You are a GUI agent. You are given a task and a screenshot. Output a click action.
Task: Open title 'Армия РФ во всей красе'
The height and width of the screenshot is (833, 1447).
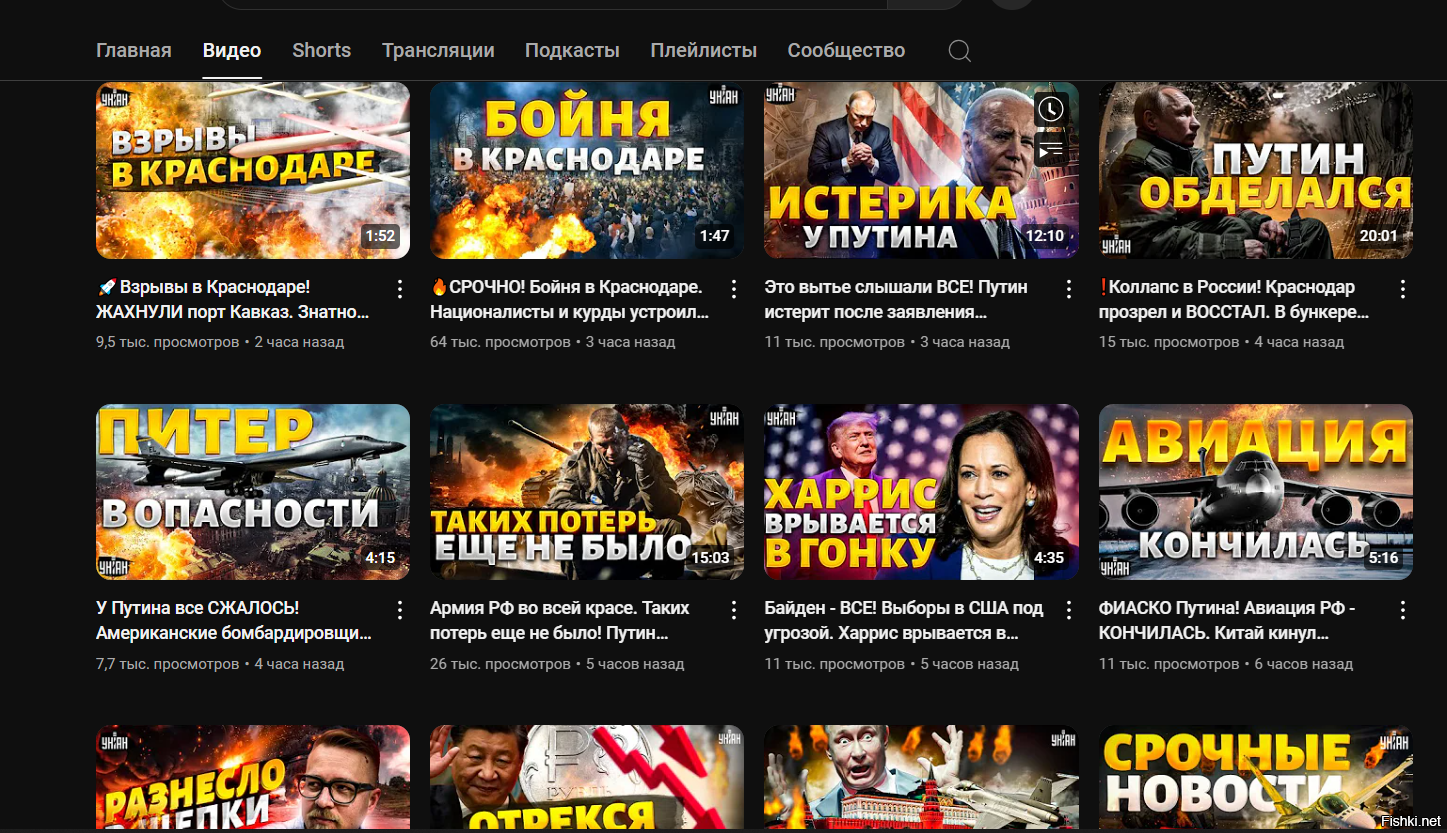pyautogui.click(x=560, y=621)
